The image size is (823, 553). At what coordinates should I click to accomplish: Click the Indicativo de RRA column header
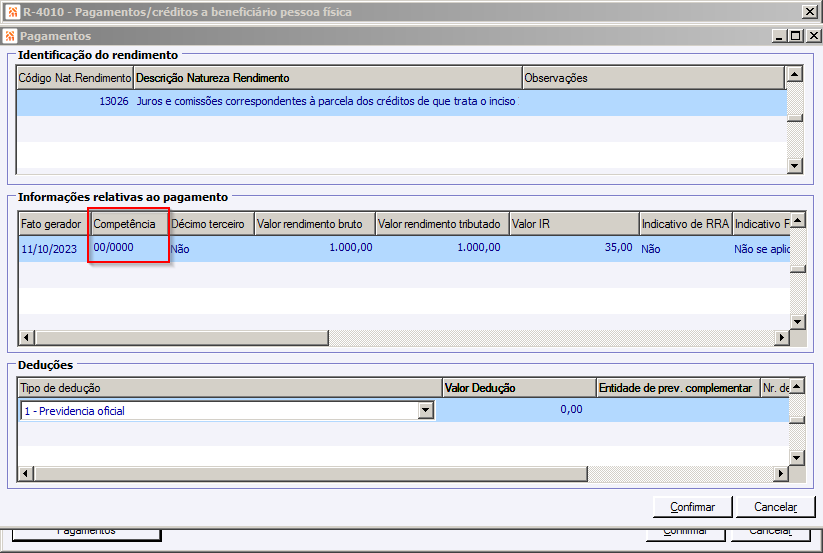(x=685, y=224)
